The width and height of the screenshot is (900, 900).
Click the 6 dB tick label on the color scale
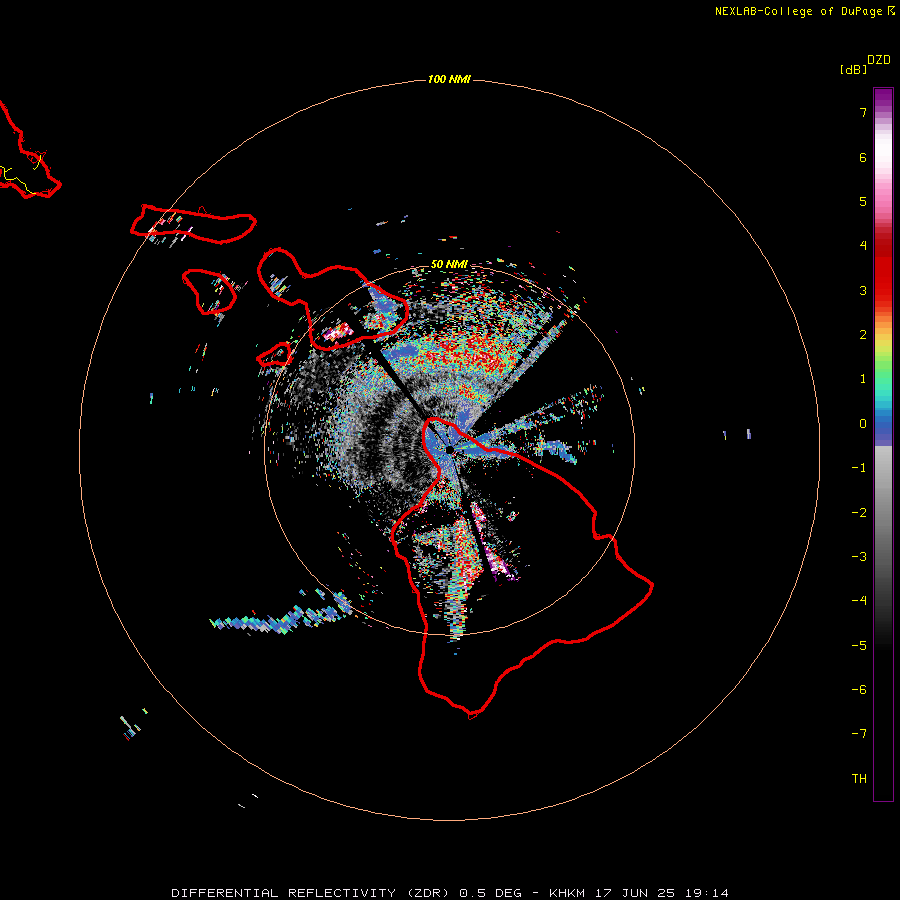tap(863, 157)
